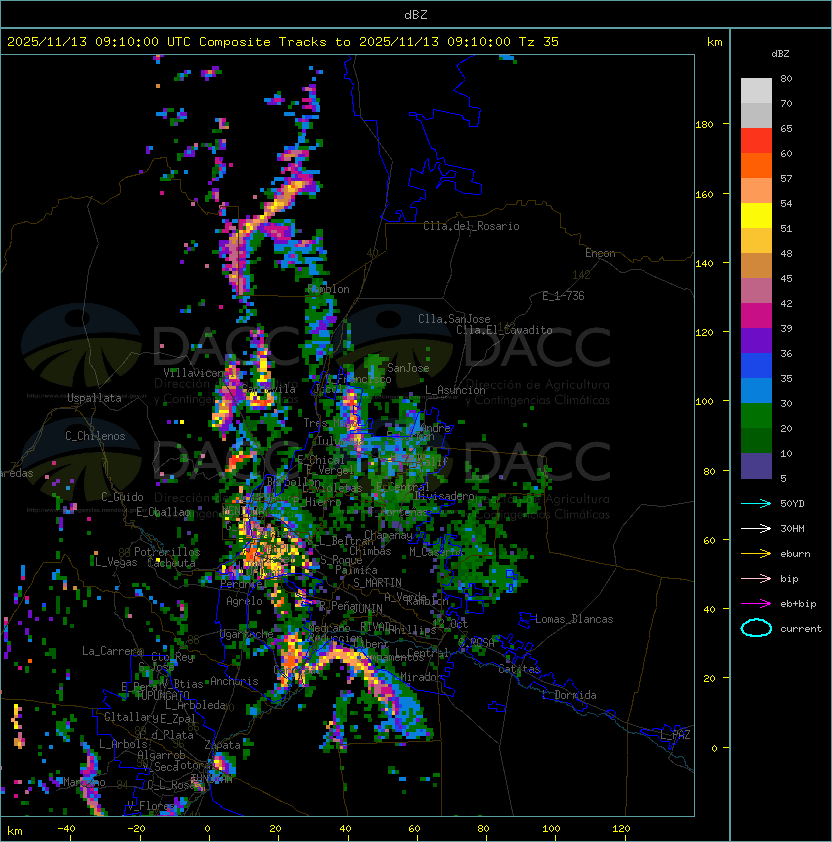Click the eb+bip legend label
The height and width of the screenshot is (842, 832).
pos(798,604)
